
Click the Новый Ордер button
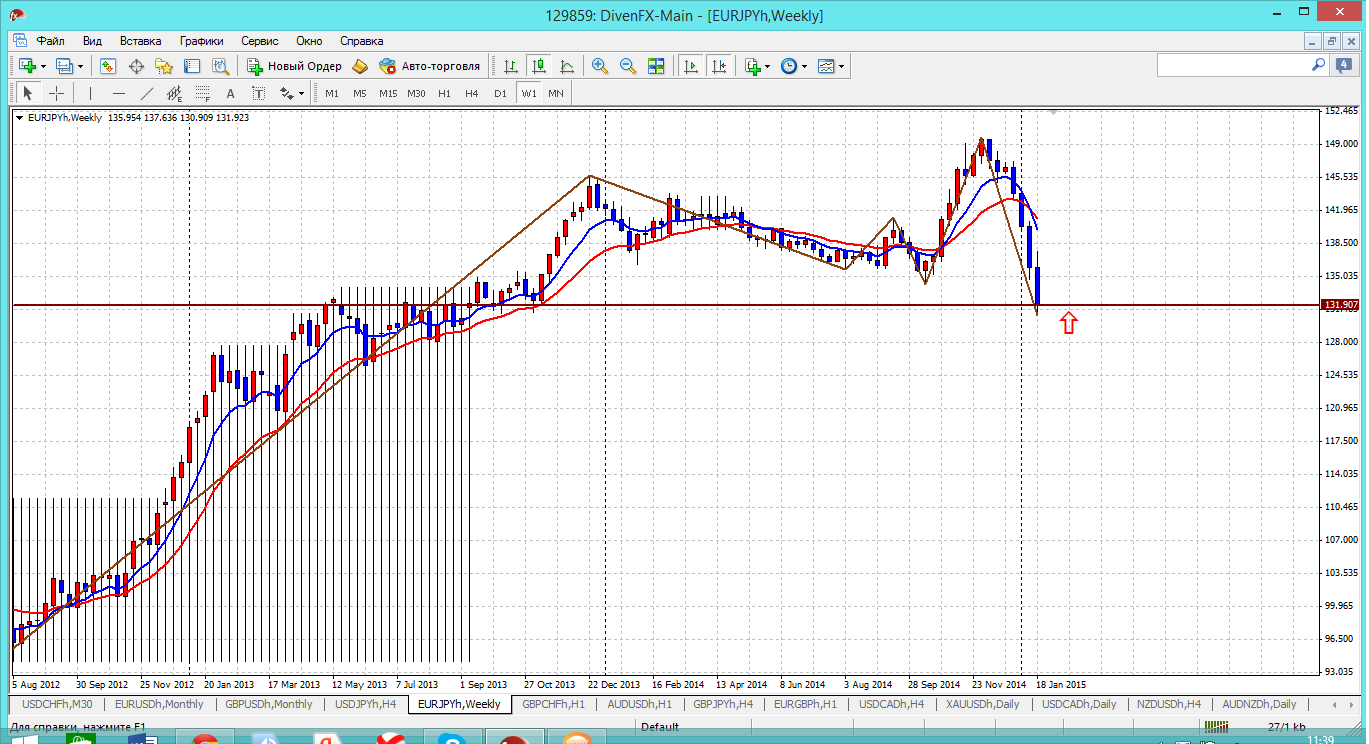295,66
